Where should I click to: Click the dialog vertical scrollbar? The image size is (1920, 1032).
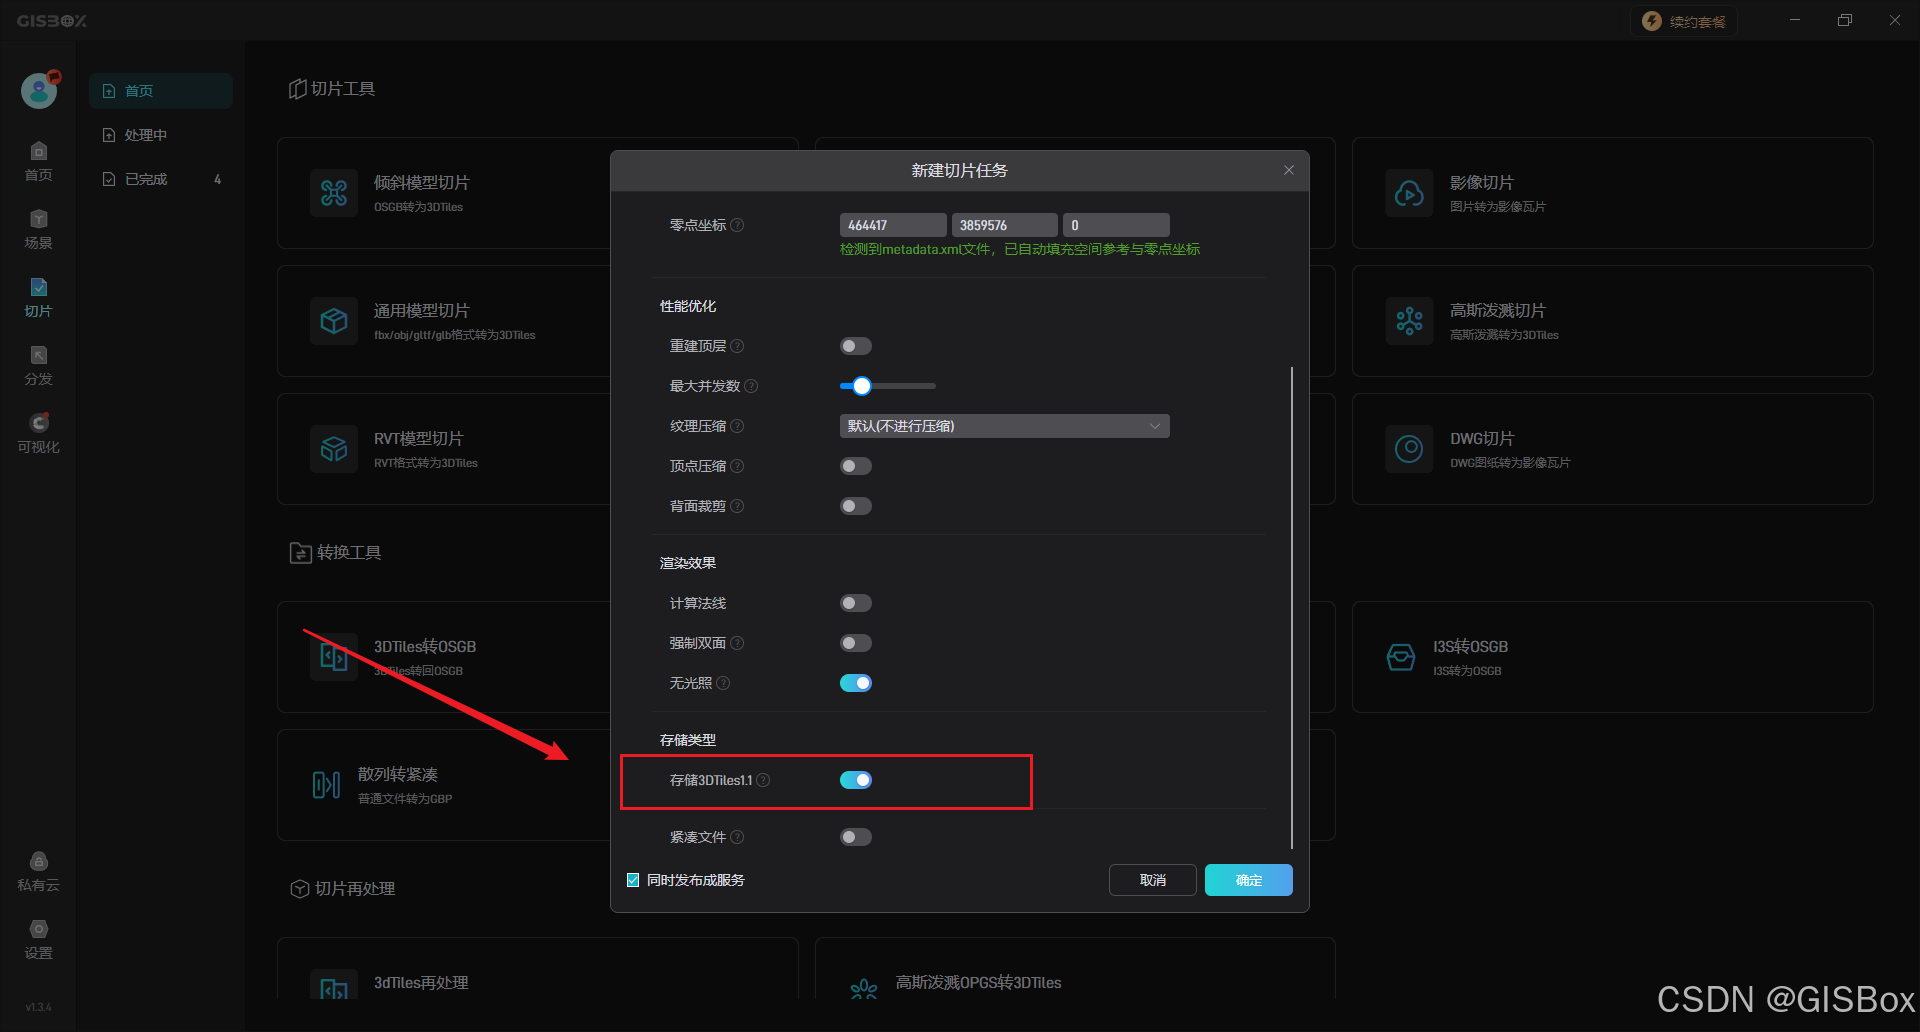click(1292, 607)
